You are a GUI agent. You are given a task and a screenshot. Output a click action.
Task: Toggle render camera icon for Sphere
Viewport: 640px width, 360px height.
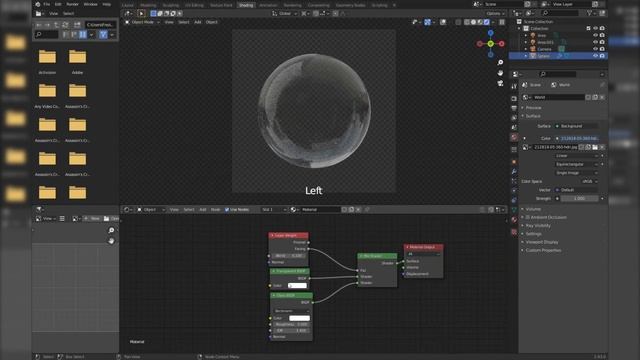click(602, 56)
